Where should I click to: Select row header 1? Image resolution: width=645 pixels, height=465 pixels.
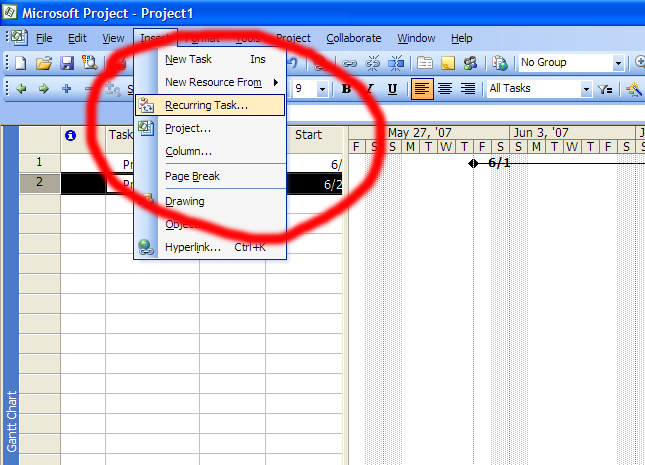point(39,162)
